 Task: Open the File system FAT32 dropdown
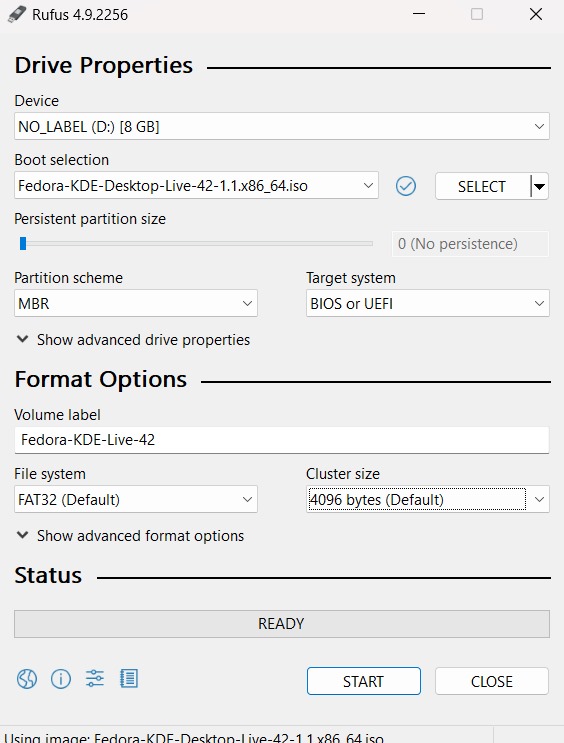[x=136, y=499]
